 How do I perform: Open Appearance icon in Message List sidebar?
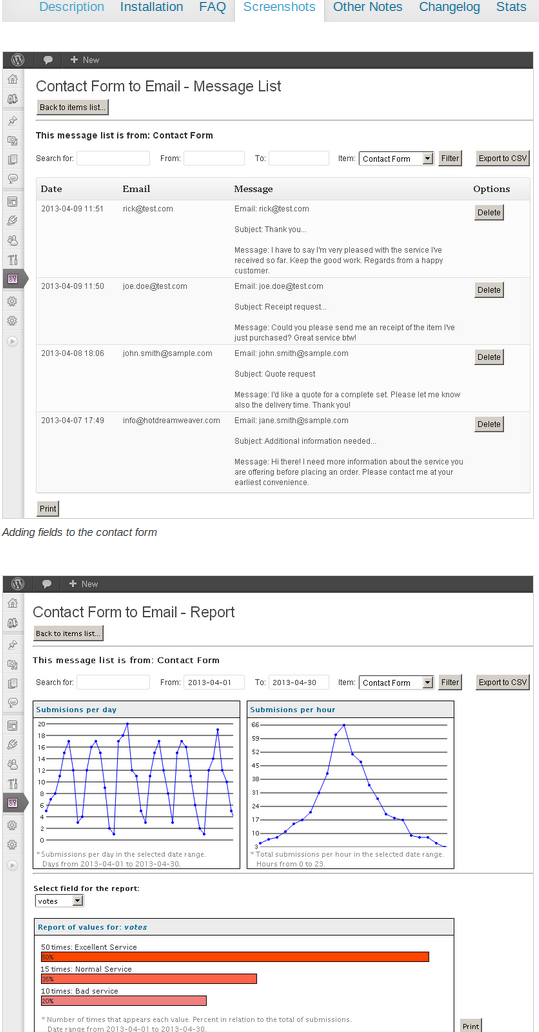[x=13, y=201]
